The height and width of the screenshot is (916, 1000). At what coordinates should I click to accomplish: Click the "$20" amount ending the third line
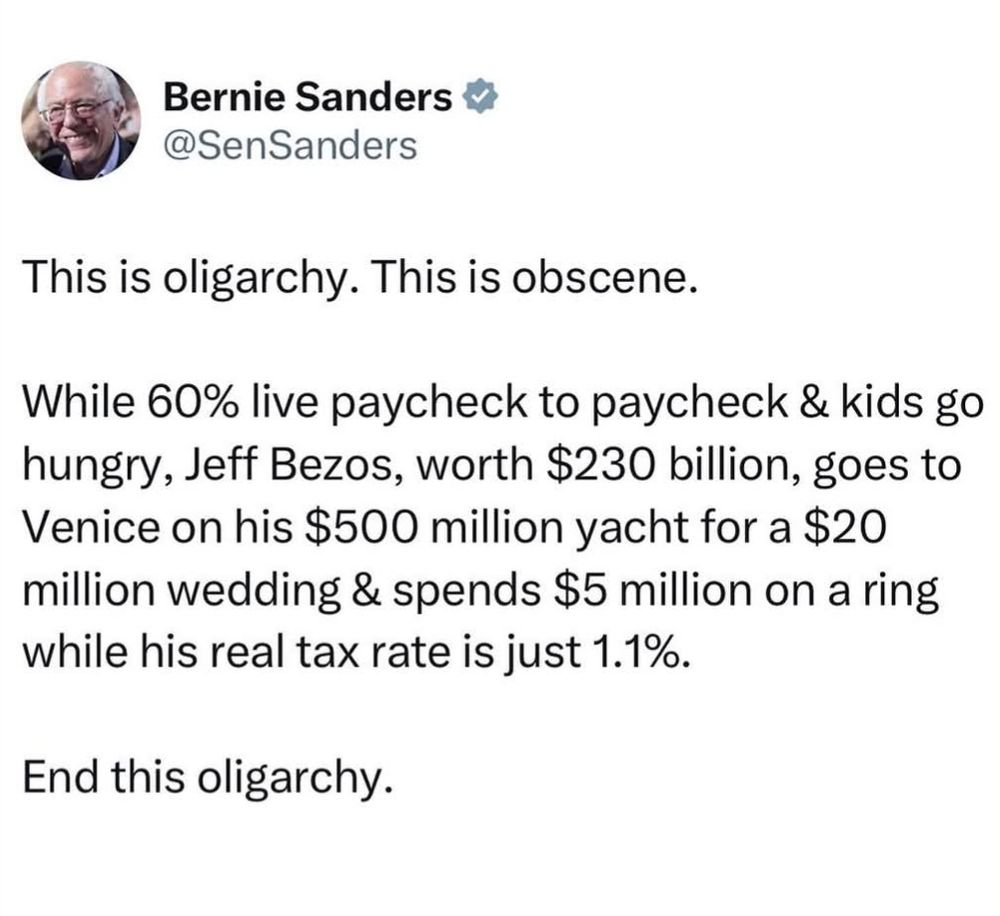846,529
